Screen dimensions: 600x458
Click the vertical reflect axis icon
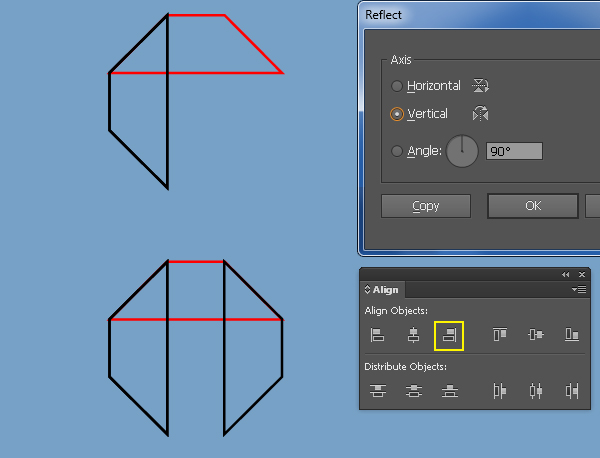pyautogui.click(x=481, y=114)
